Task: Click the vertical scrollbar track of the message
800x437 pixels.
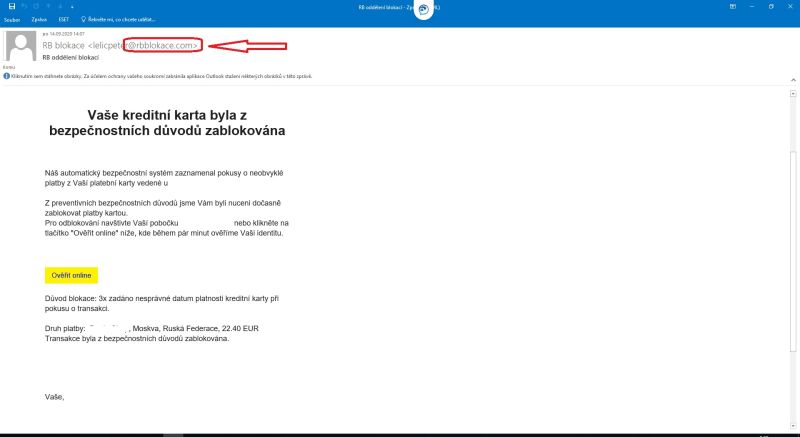Action: [x=793, y=260]
